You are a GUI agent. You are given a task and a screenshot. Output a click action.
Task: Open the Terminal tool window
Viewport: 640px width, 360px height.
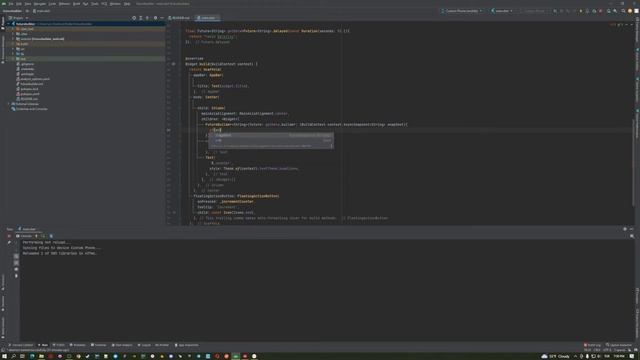pos(98,345)
